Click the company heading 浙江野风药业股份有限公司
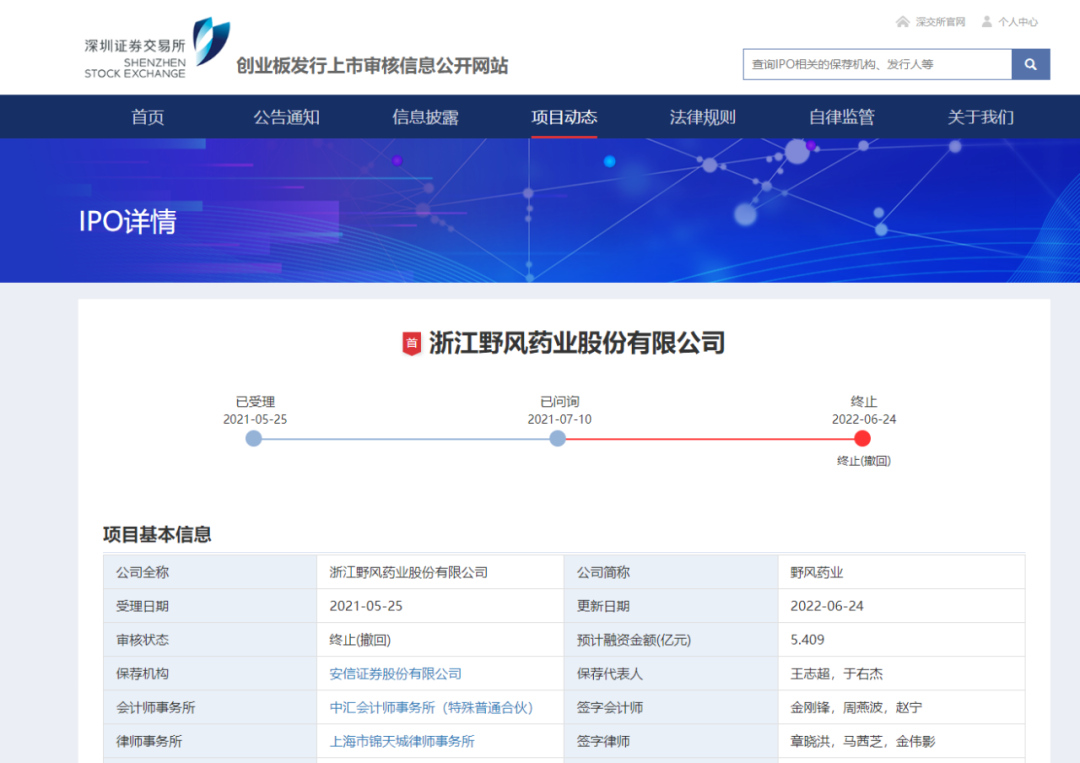The height and width of the screenshot is (763, 1080). tap(577, 343)
